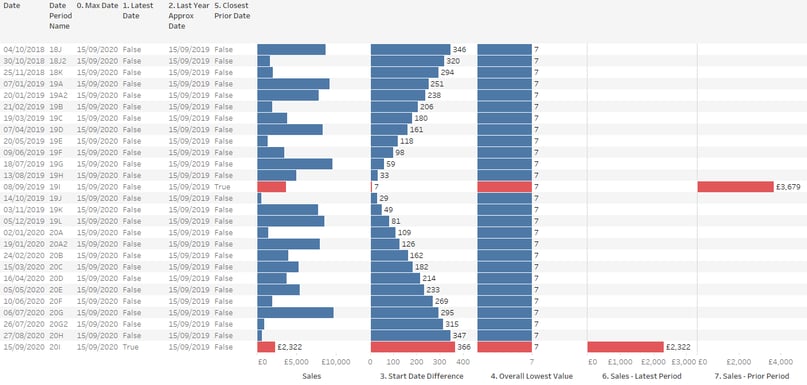Click the Sales axis title
The height and width of the screenshot is (385, 807).
coord(312,376)
